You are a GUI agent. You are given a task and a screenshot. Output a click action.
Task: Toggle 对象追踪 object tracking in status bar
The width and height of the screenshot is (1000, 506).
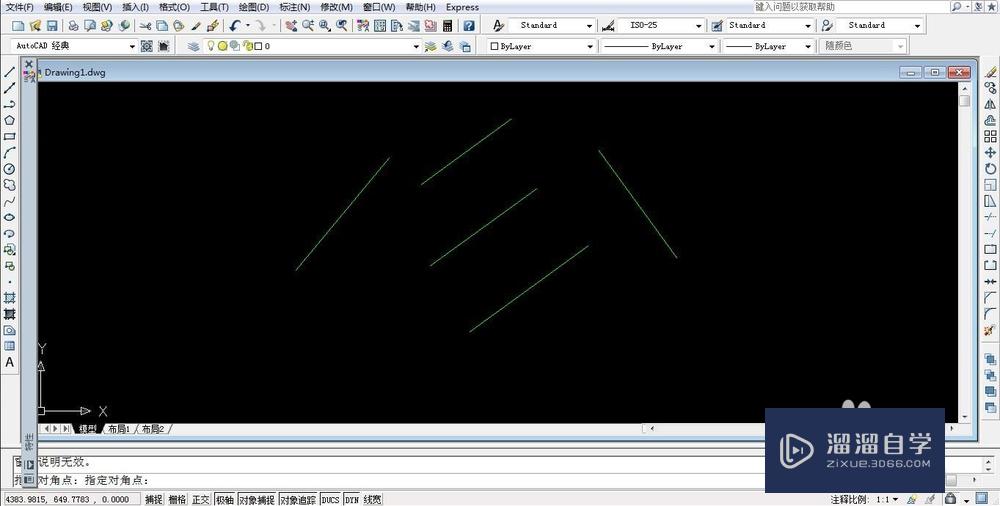(298, 499)
